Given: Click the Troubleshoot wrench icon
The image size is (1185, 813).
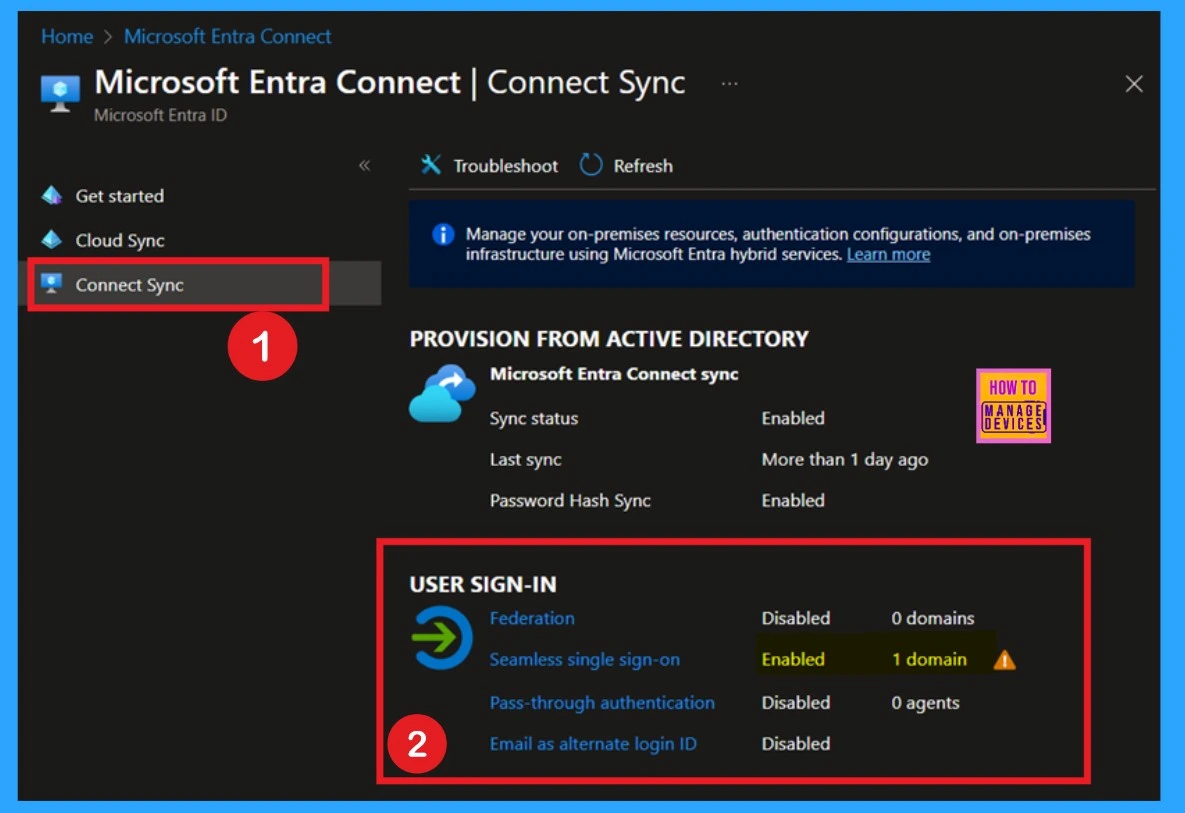Looking at the screenshot, I should tap(431, 165).
